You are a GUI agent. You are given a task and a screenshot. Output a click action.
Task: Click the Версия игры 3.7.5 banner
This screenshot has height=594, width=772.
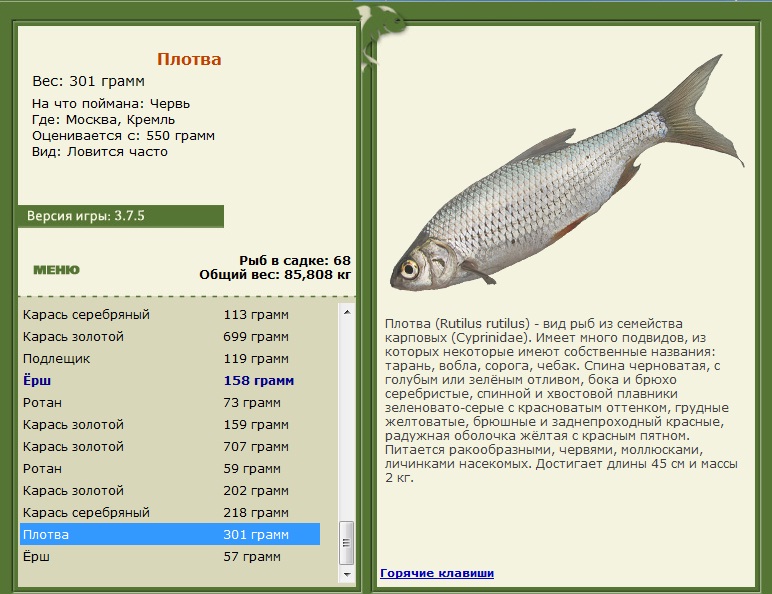(121, 216)
